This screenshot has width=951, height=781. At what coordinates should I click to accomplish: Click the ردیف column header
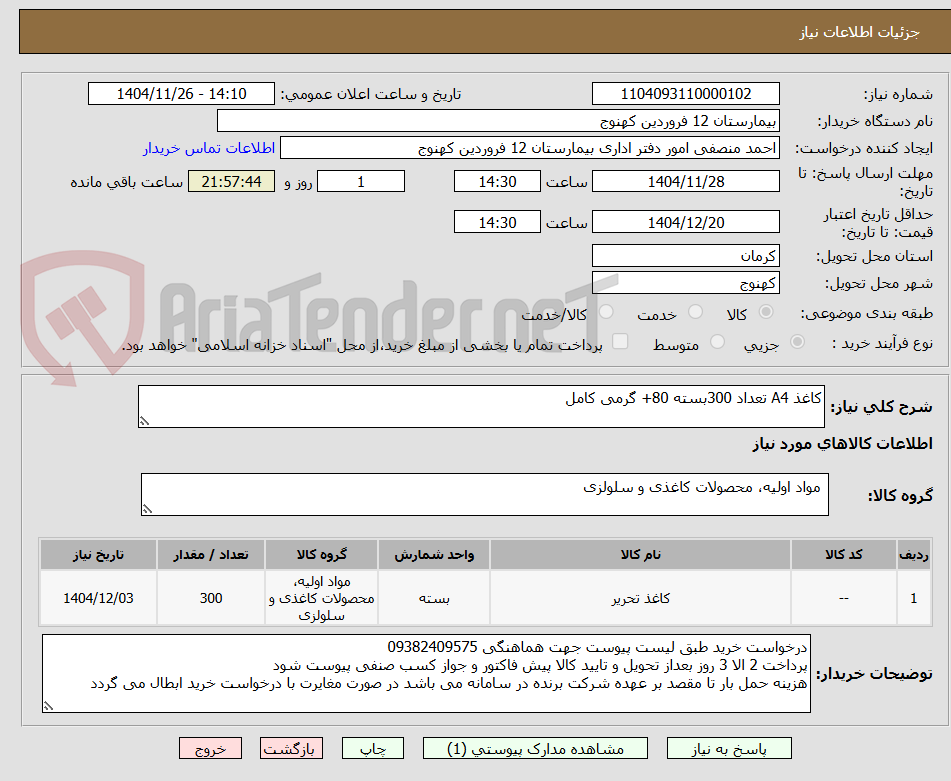coord(914,554)
